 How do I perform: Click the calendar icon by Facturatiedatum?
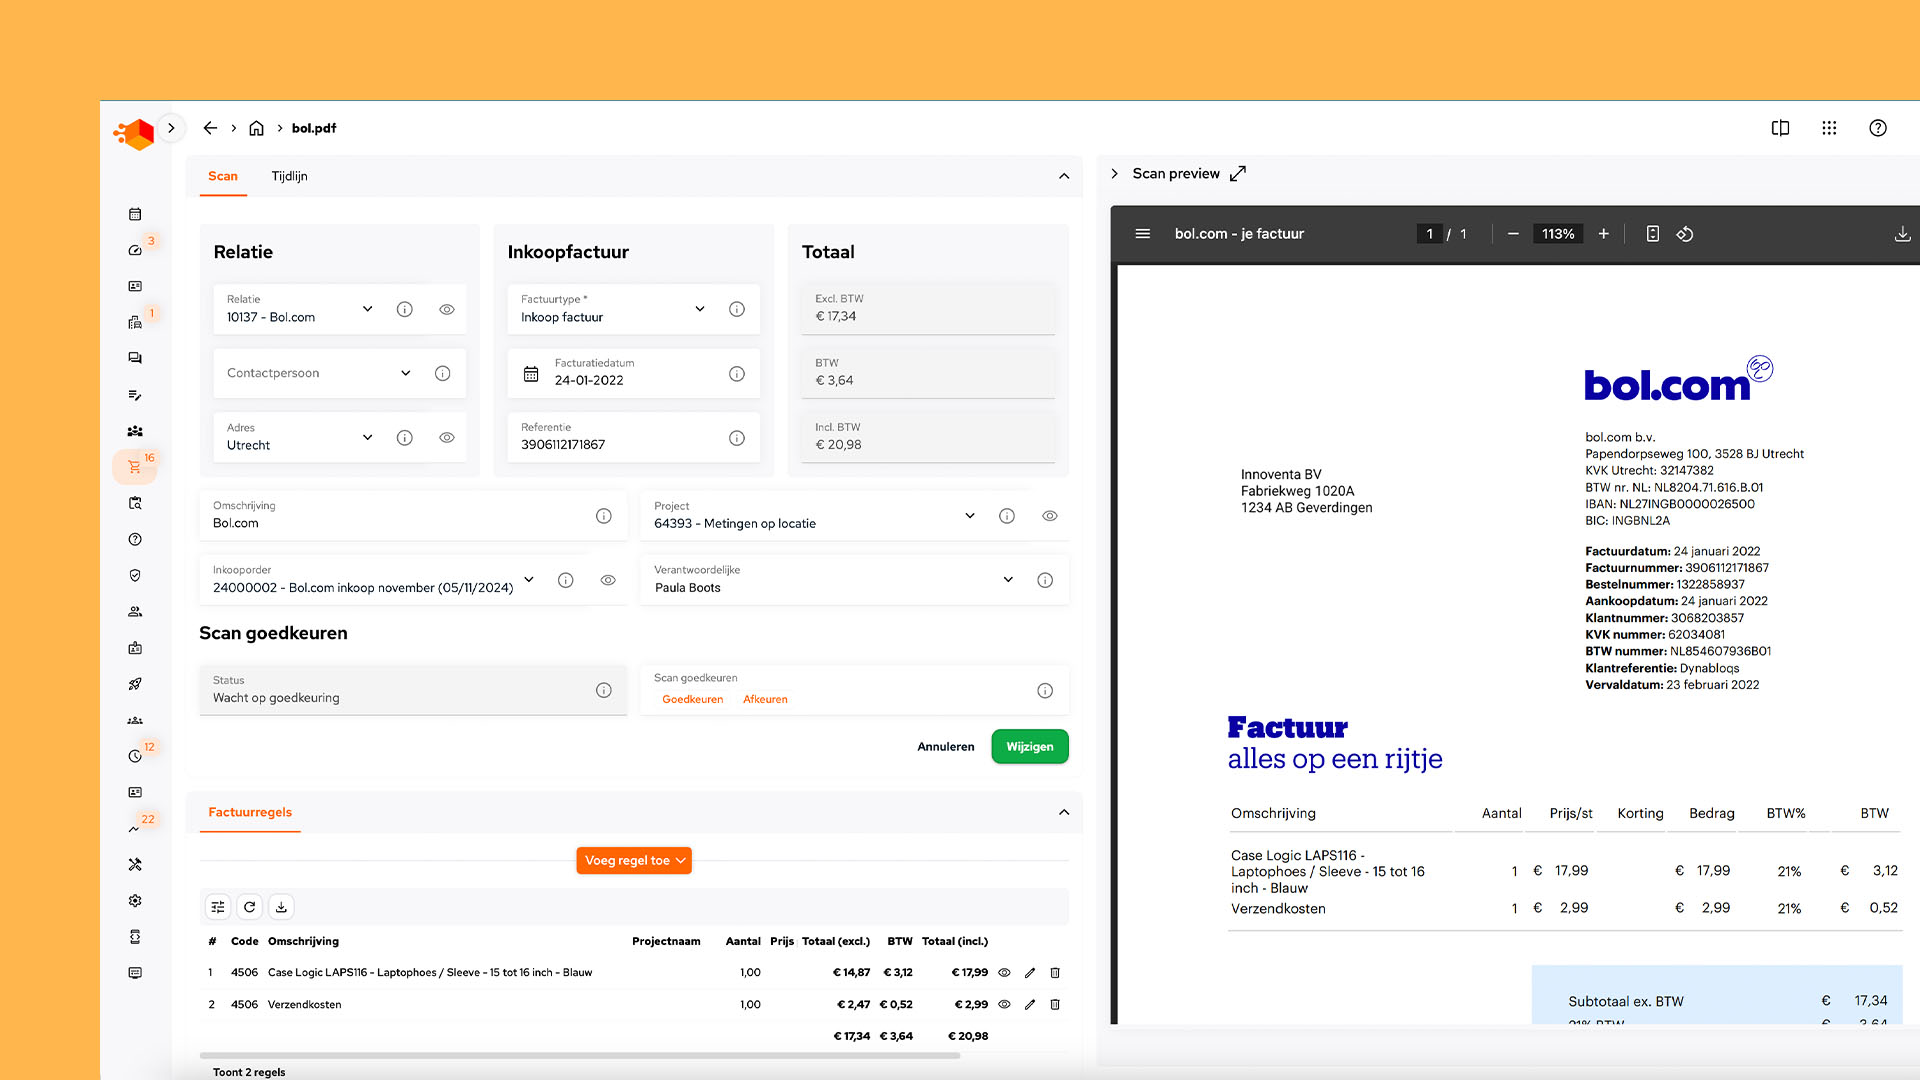[x=531, y=374]
